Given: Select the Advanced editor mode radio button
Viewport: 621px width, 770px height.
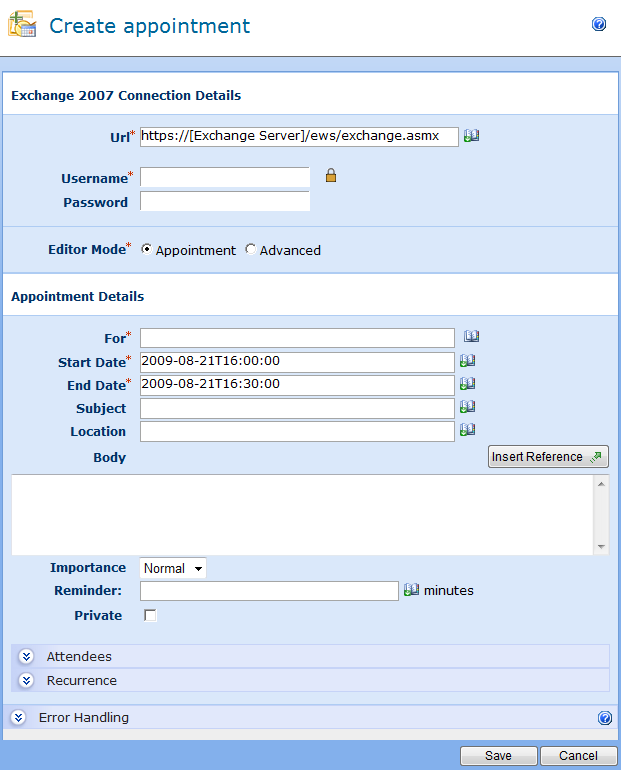Looking at the screenshot, I should pyautogui.click(x=251, y=250).
